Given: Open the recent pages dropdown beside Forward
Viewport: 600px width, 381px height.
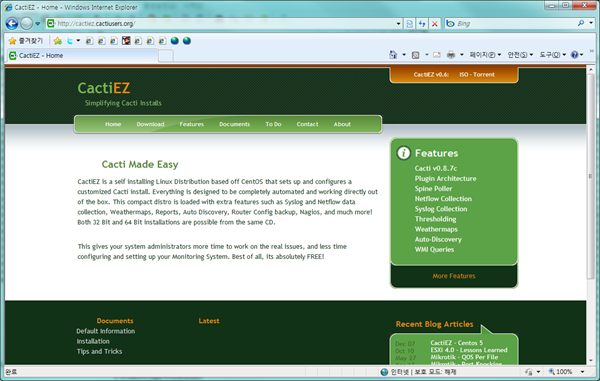Looking at the screenshot, I should click(x=38, y=24).
